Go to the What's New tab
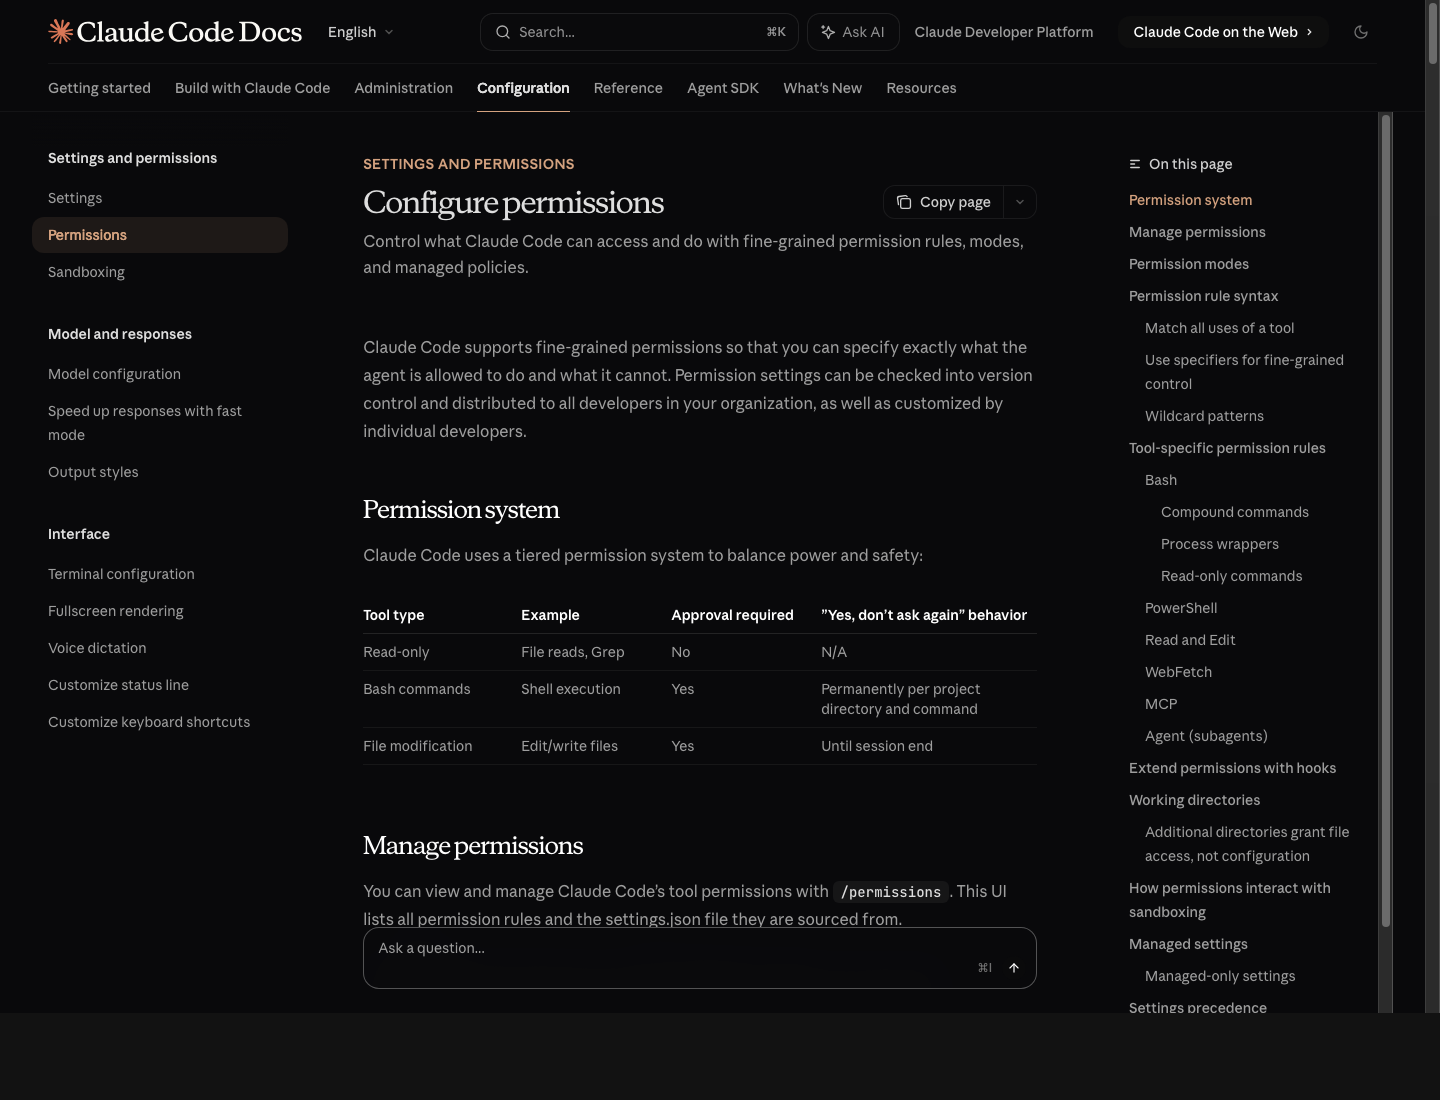This screenshot has height=1100, width=1440. 822,88
